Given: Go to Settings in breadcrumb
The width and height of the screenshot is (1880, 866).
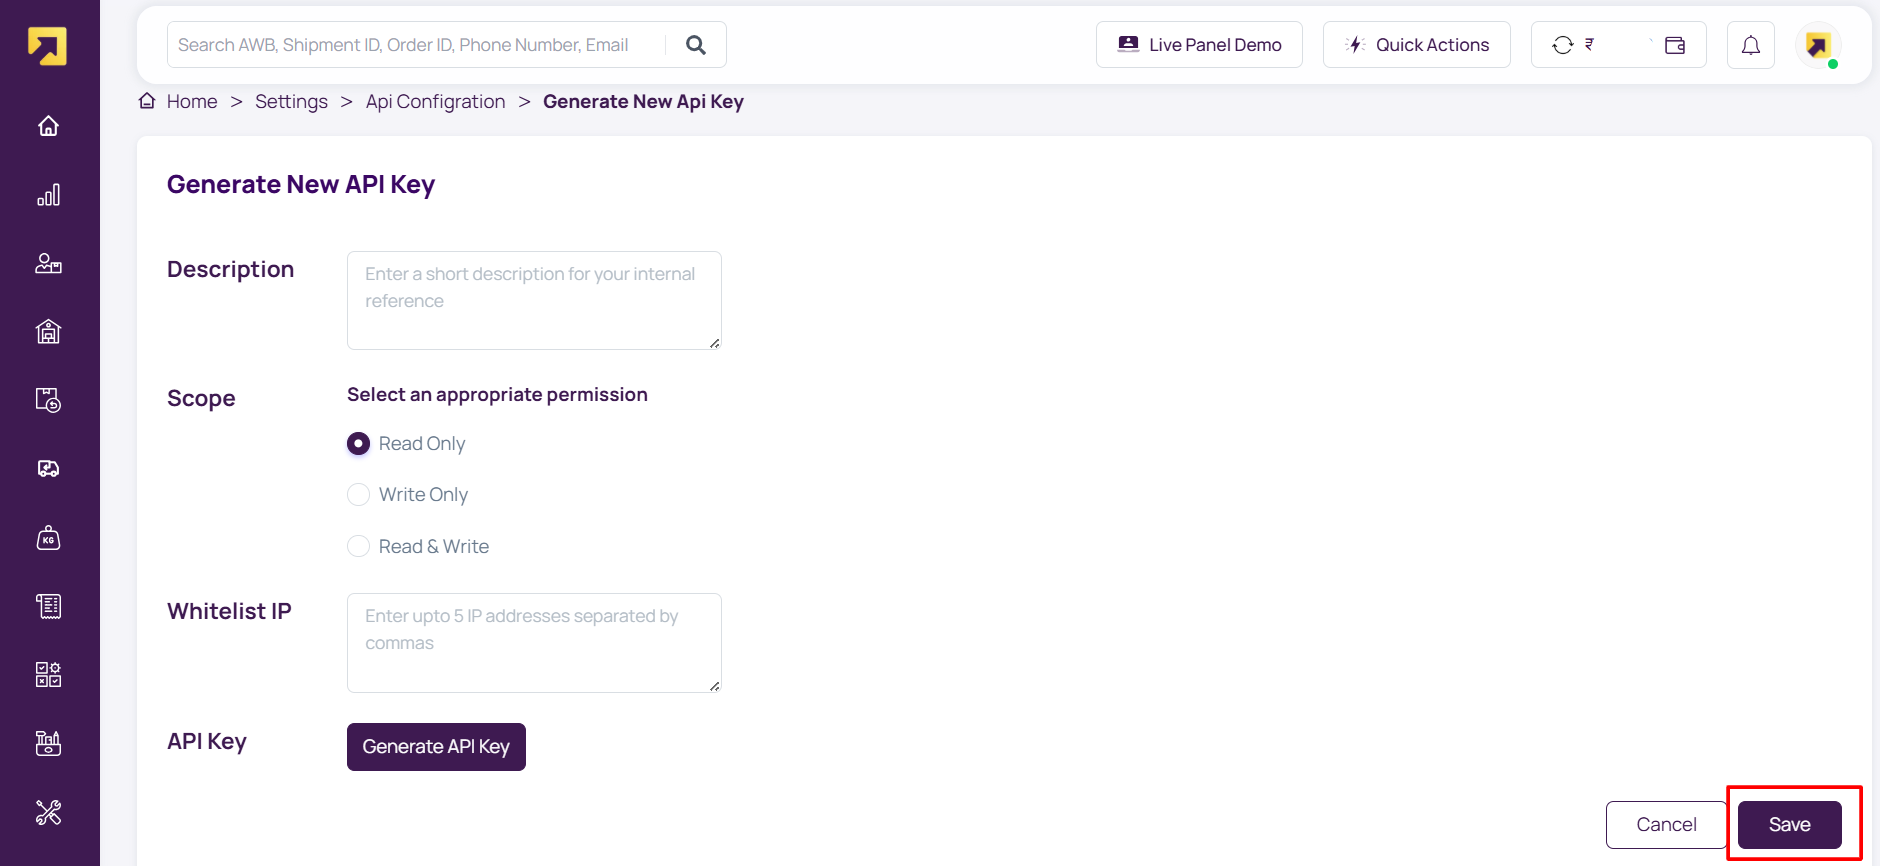Looking at the screenshot, I should pos(291,102).
